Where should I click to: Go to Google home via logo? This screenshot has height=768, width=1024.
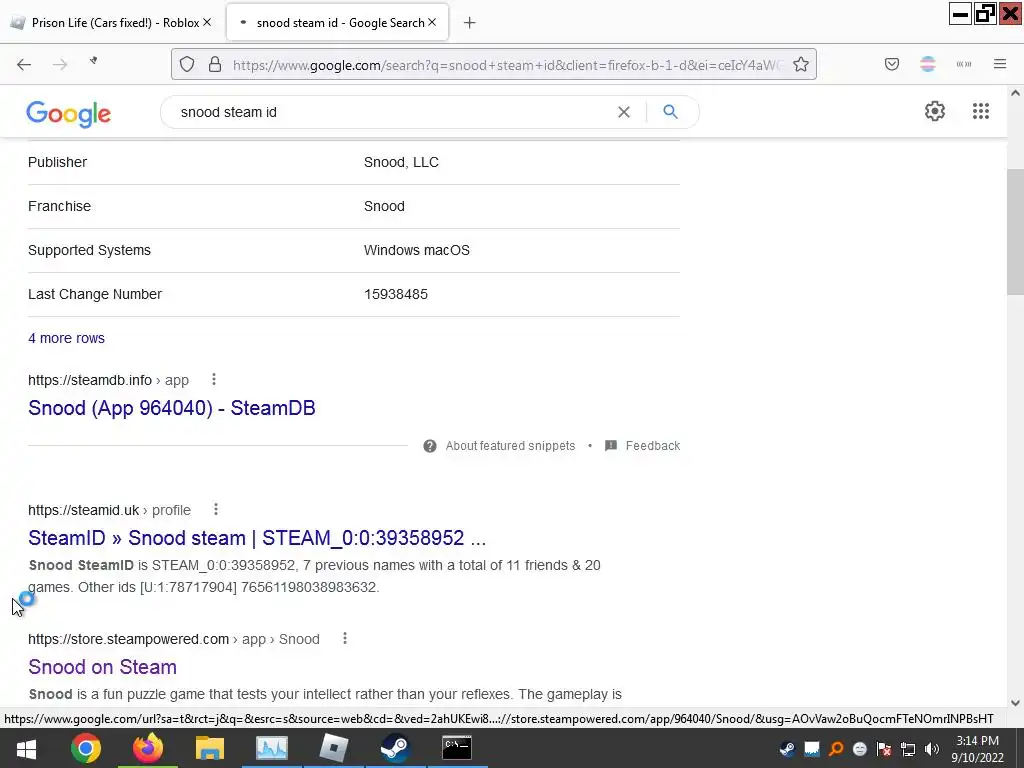(69, 114)
